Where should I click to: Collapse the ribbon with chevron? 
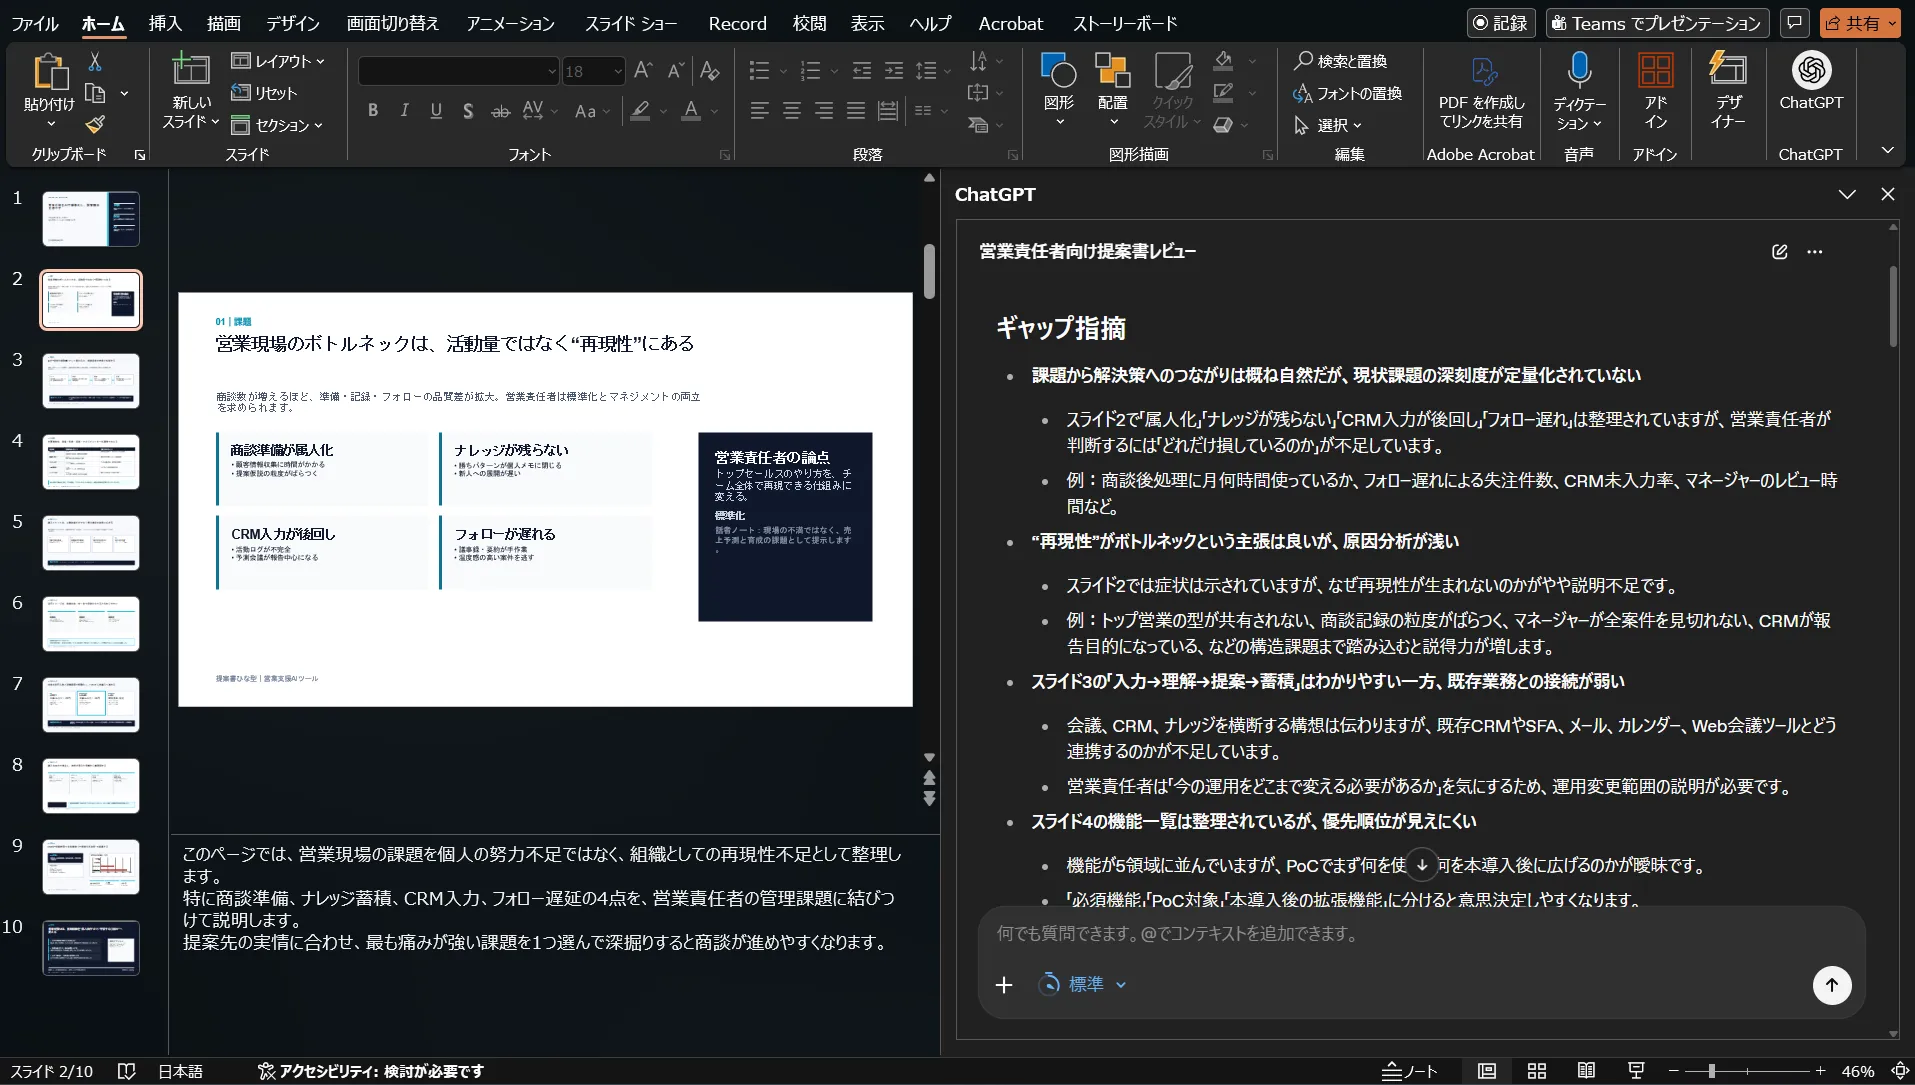1887,150
